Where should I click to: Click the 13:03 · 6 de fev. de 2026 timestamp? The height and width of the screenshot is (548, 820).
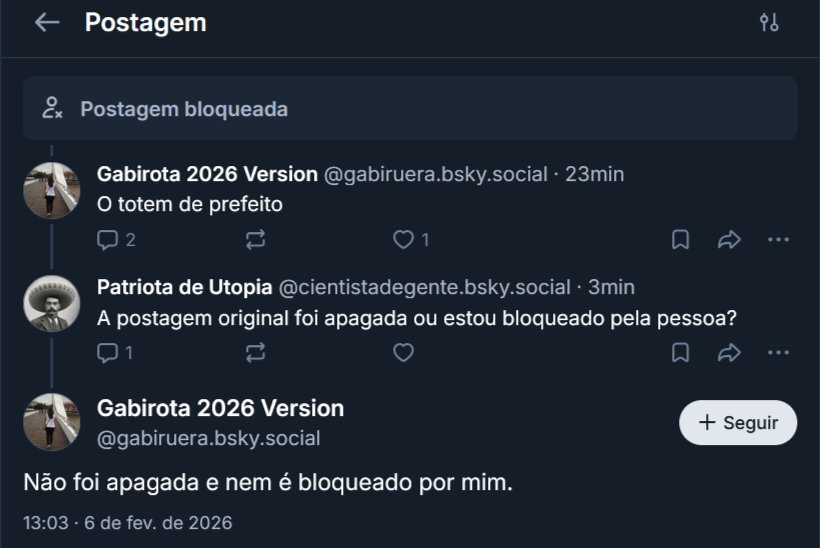pos(127,523)
